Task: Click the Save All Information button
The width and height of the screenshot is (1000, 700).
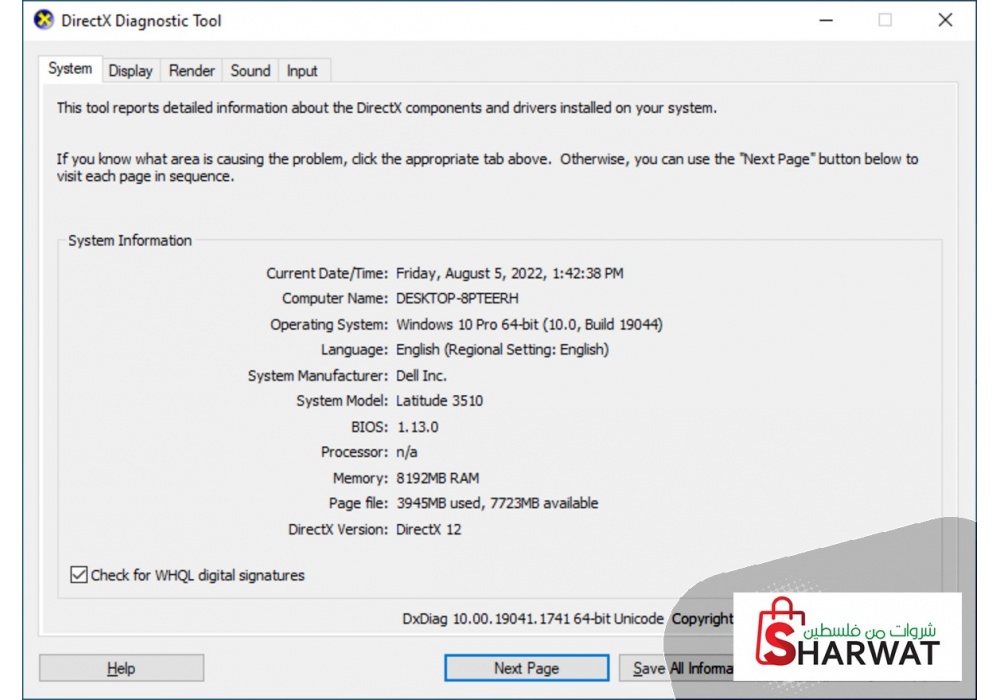Action: point(678,668)
